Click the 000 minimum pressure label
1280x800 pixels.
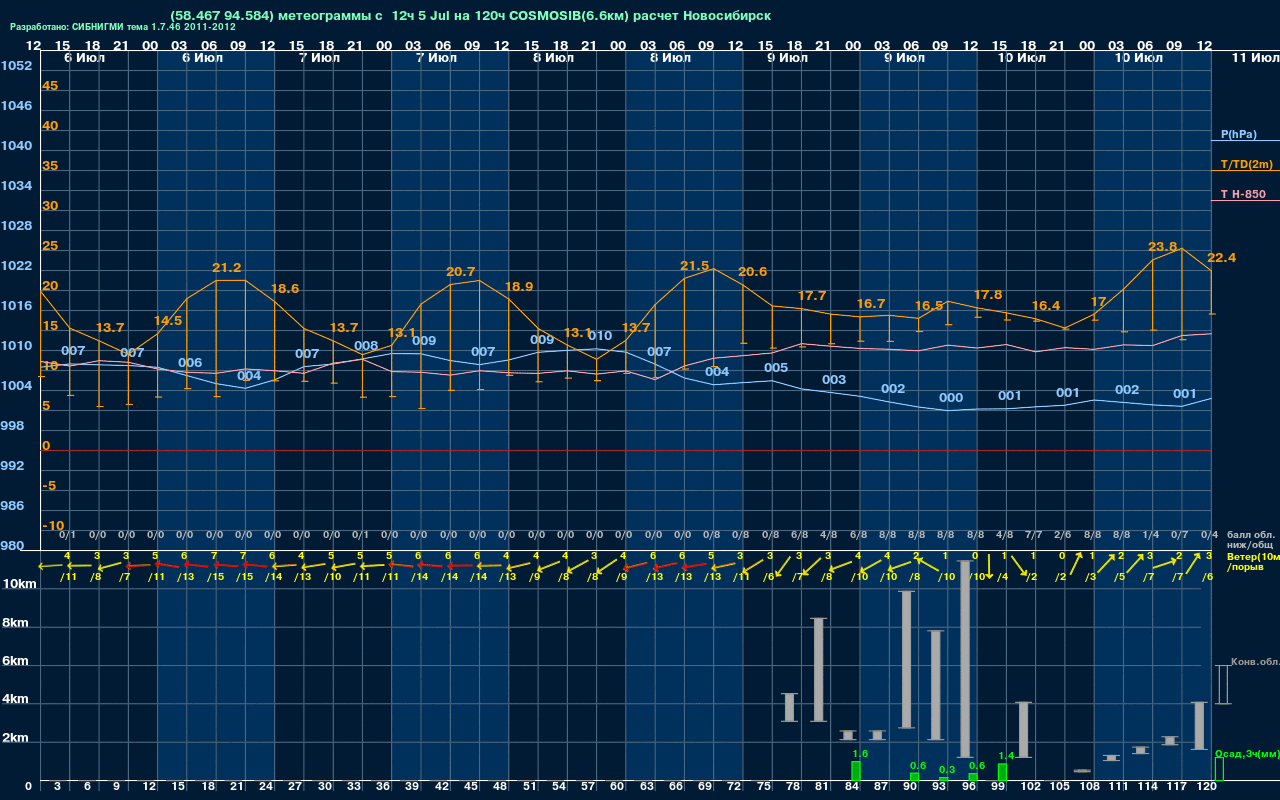click(951, 397)
